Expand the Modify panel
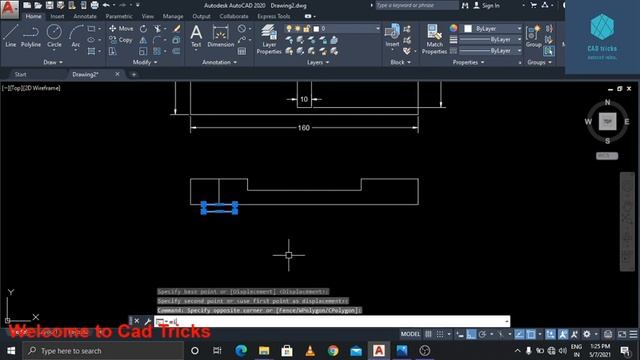Image resolution: width=640 pixels, height=360 pixels. (145, 62)
